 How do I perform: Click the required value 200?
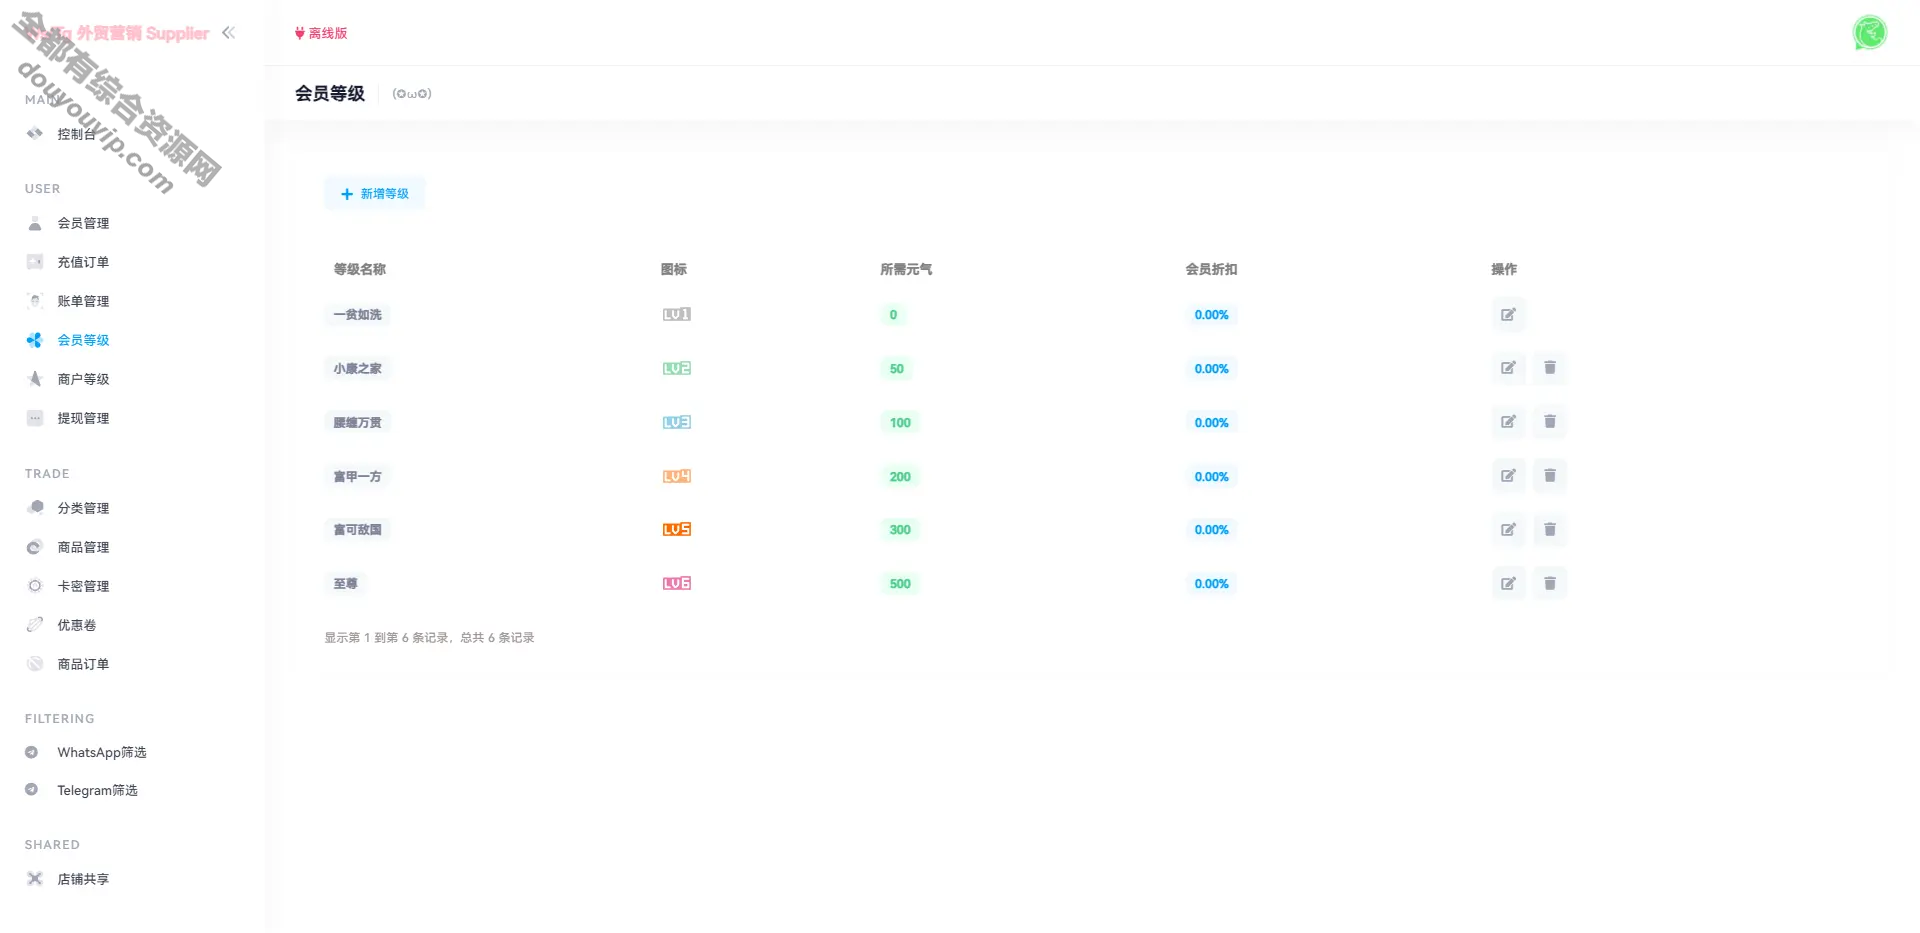pyautogui.click(x=901, y=477)
